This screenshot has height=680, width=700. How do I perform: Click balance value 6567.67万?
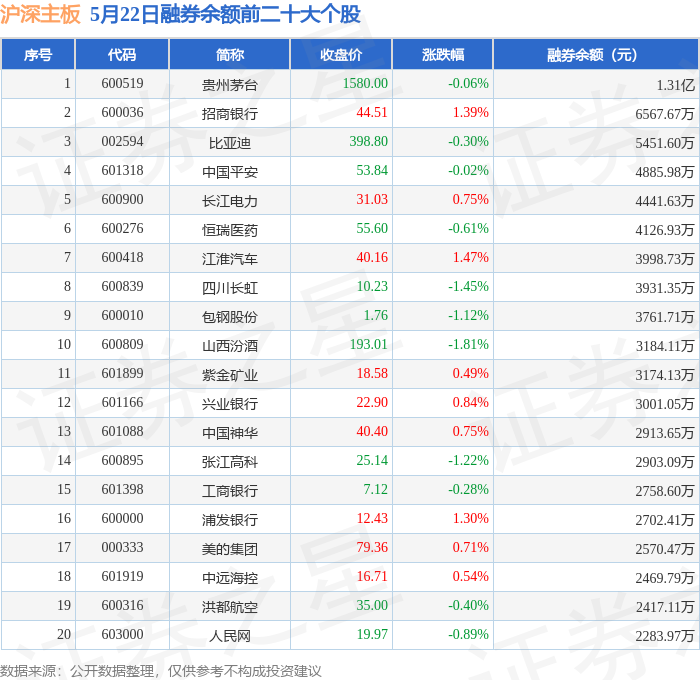click(x=665, y=114)
